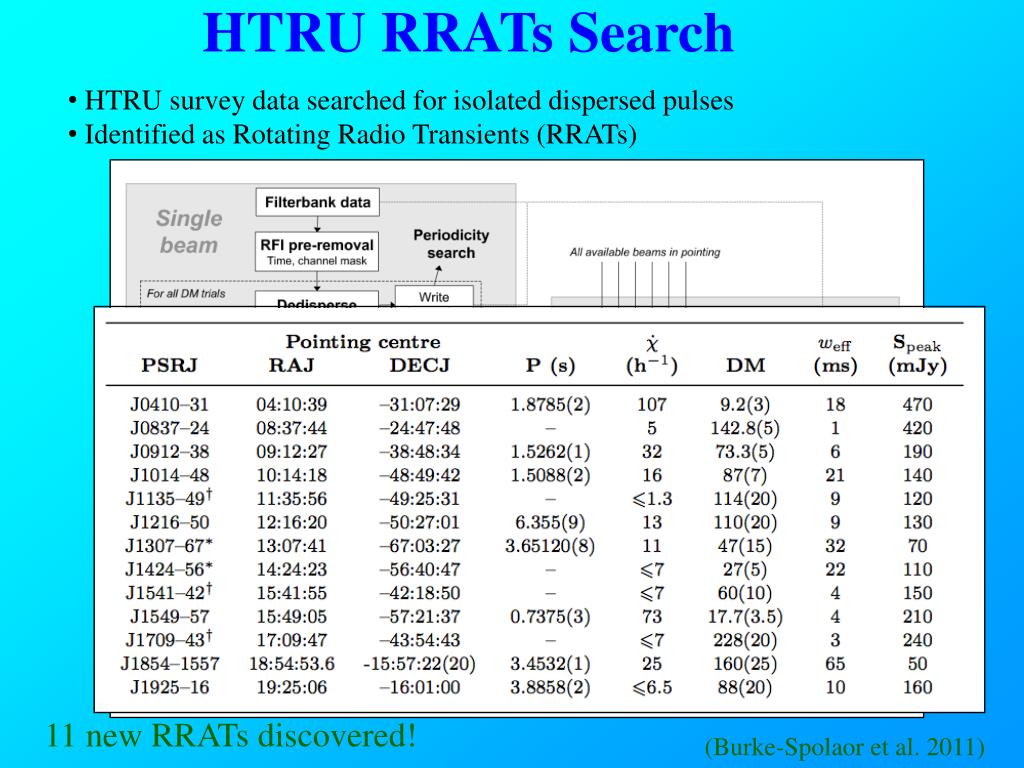This screenshot has height=768, width=1024.
Task: Click pulsar name 'J1541–42'
Action: [x=169, y=592]
